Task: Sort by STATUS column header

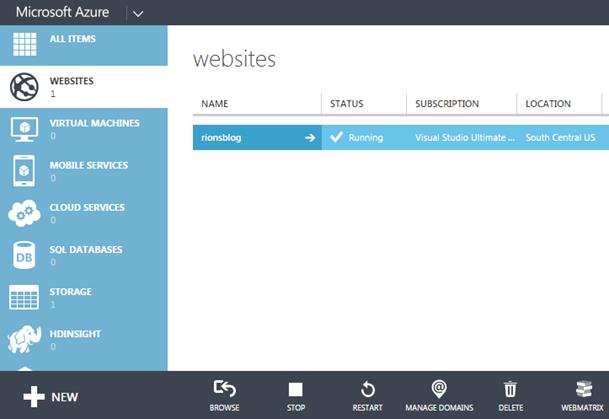Action: click(346, 104)
